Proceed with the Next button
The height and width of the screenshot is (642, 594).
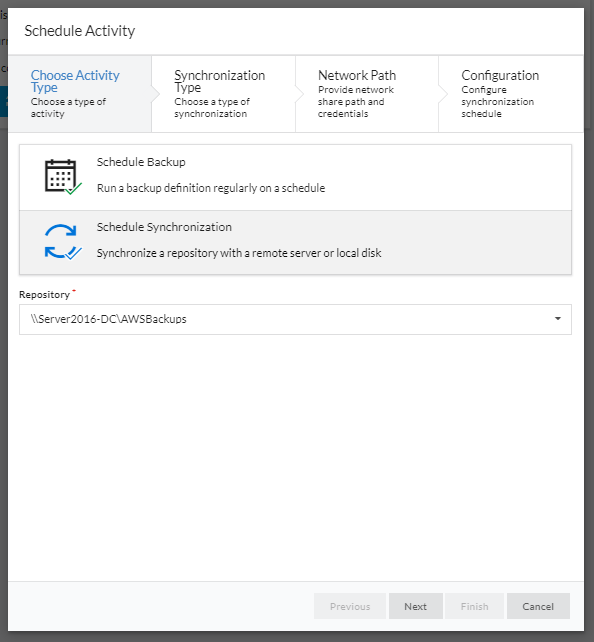tap(416, 606)
